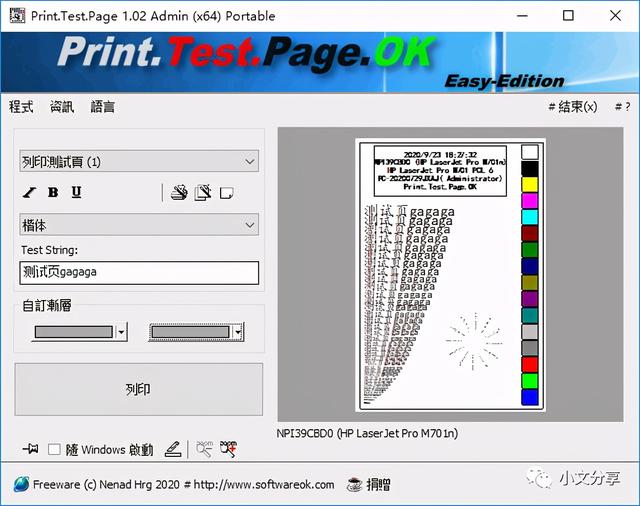The height and width of the screenshot is (506, 640).
Task: Maximize the Print.Test.Page window
Action: click(x=568, y=16)
